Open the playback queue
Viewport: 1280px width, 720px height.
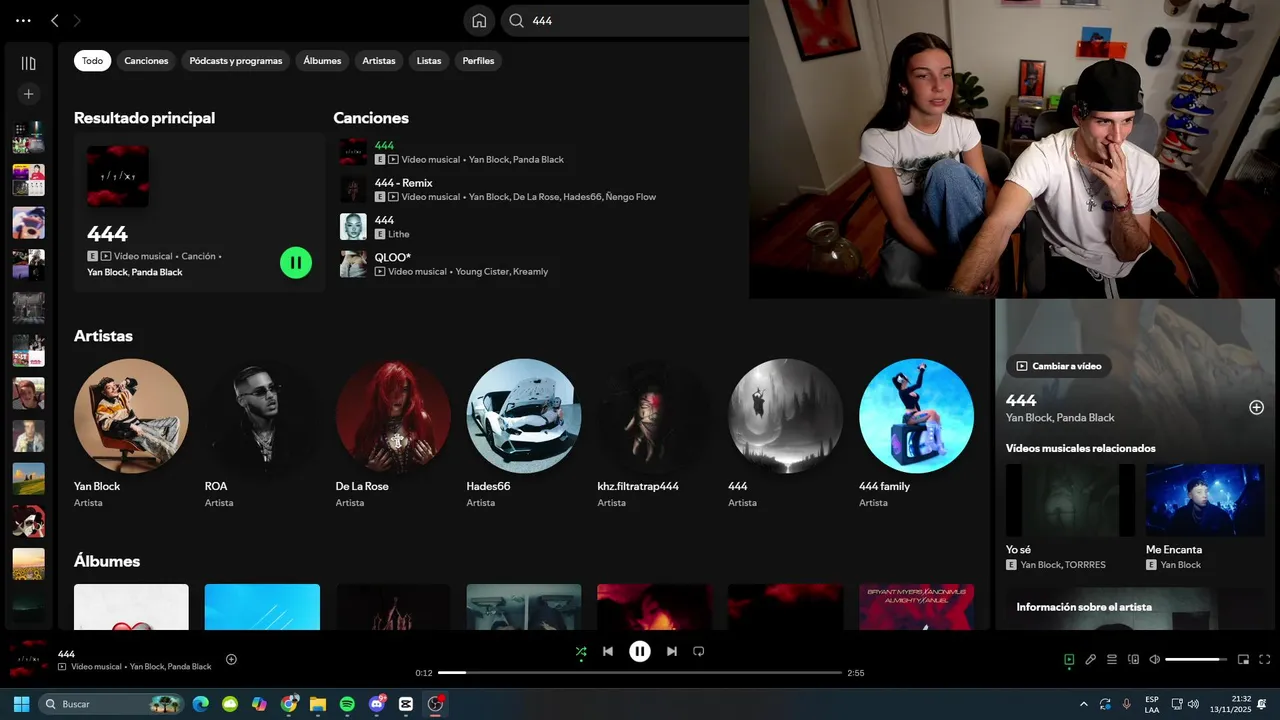(1112, 660)
